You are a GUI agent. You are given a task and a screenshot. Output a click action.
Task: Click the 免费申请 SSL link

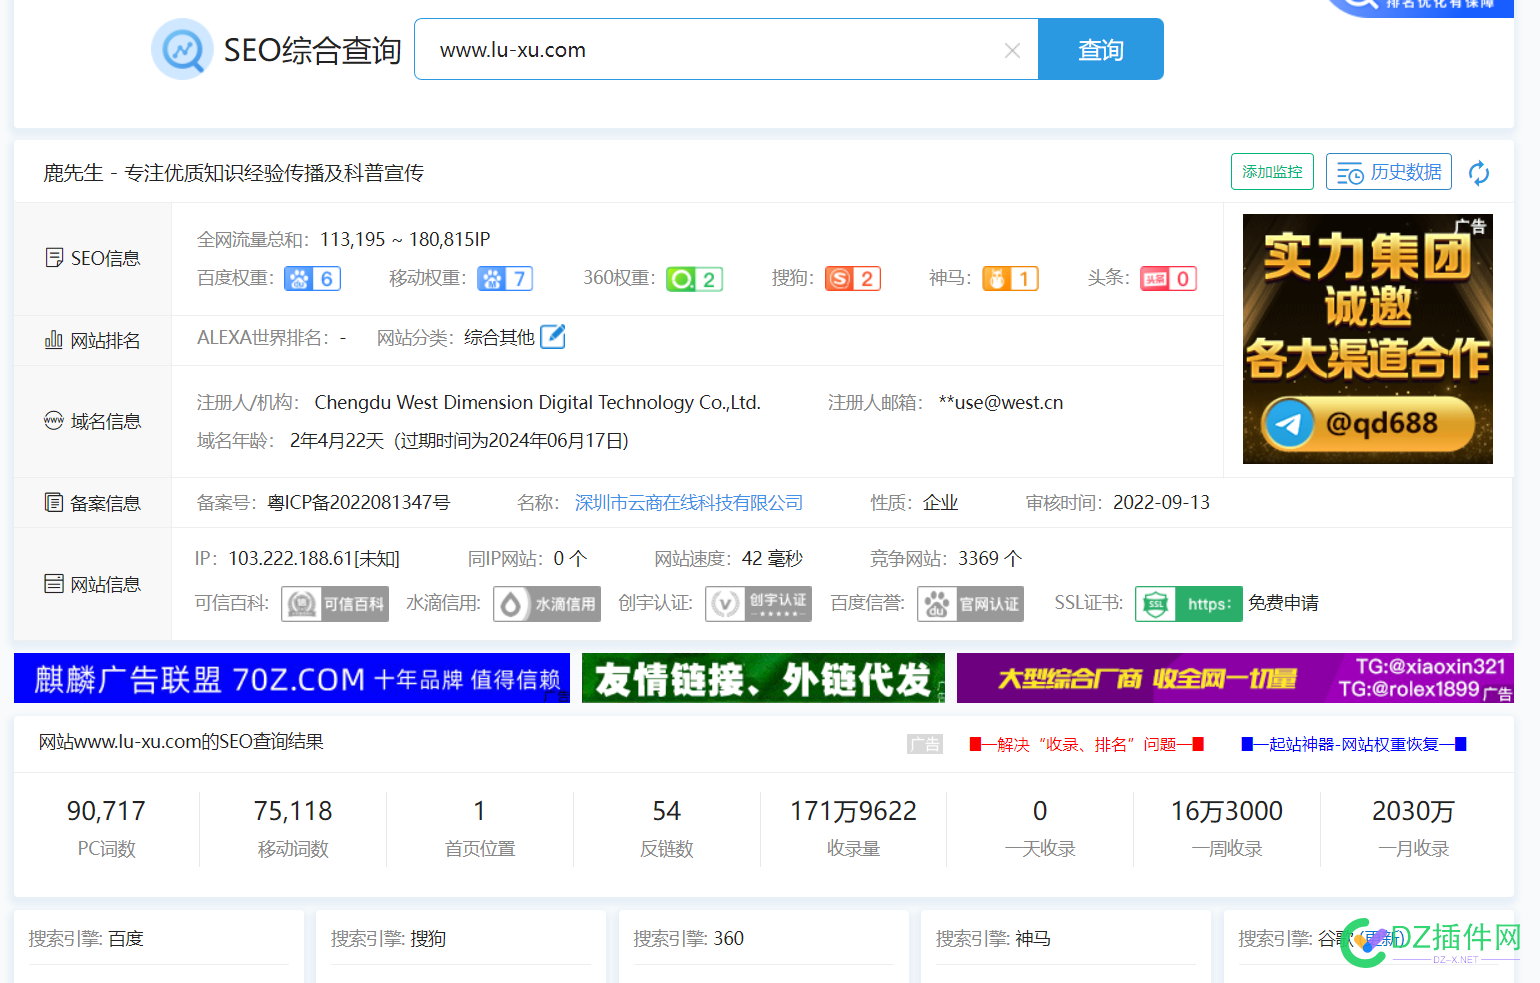[x=1283, y=603]
